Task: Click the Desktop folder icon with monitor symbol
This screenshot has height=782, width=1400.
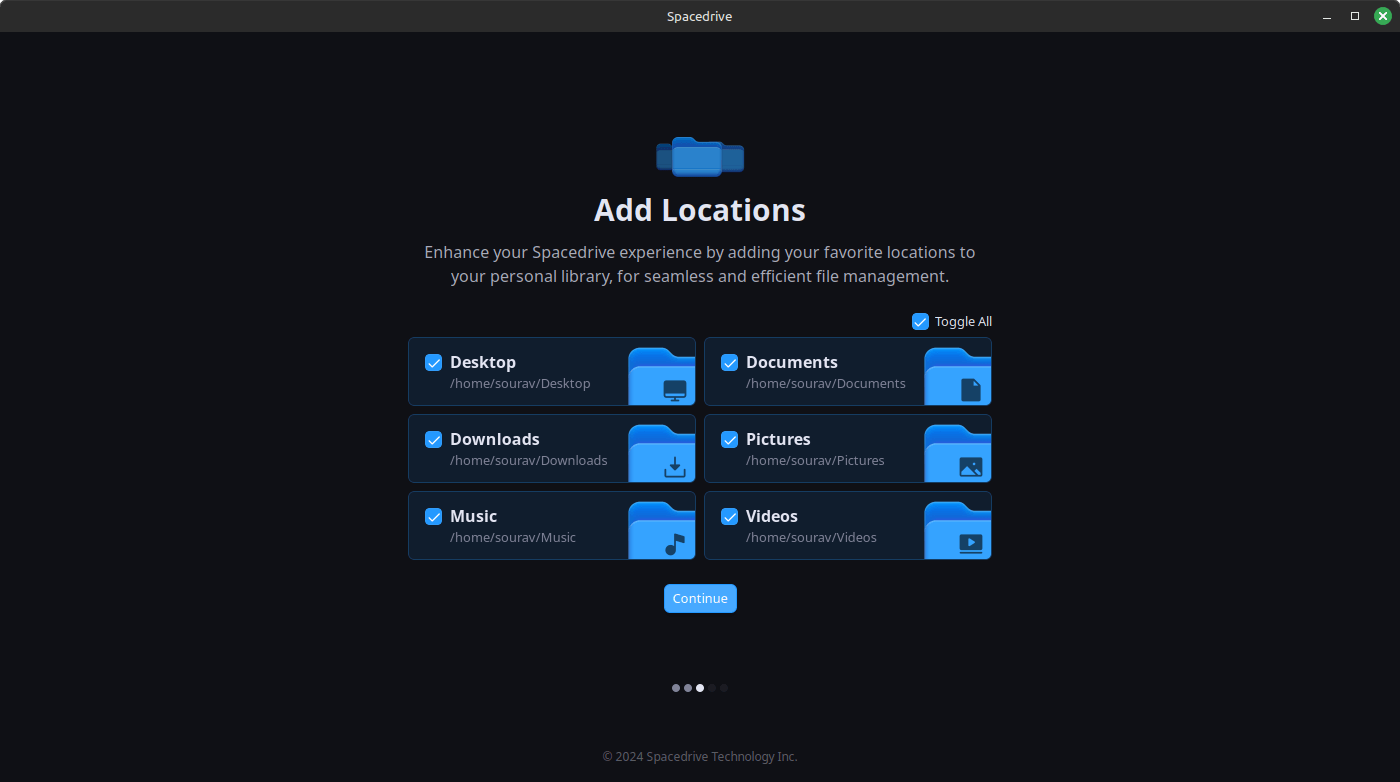Action: [x=662, y=376]
